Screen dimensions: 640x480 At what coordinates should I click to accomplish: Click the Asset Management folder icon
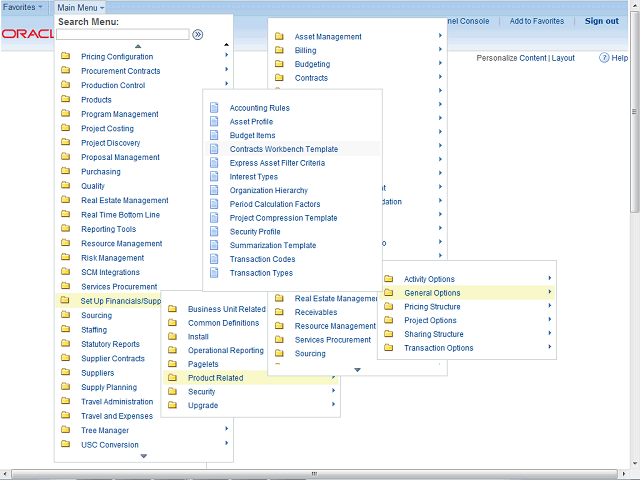click(x=279, y=36)
